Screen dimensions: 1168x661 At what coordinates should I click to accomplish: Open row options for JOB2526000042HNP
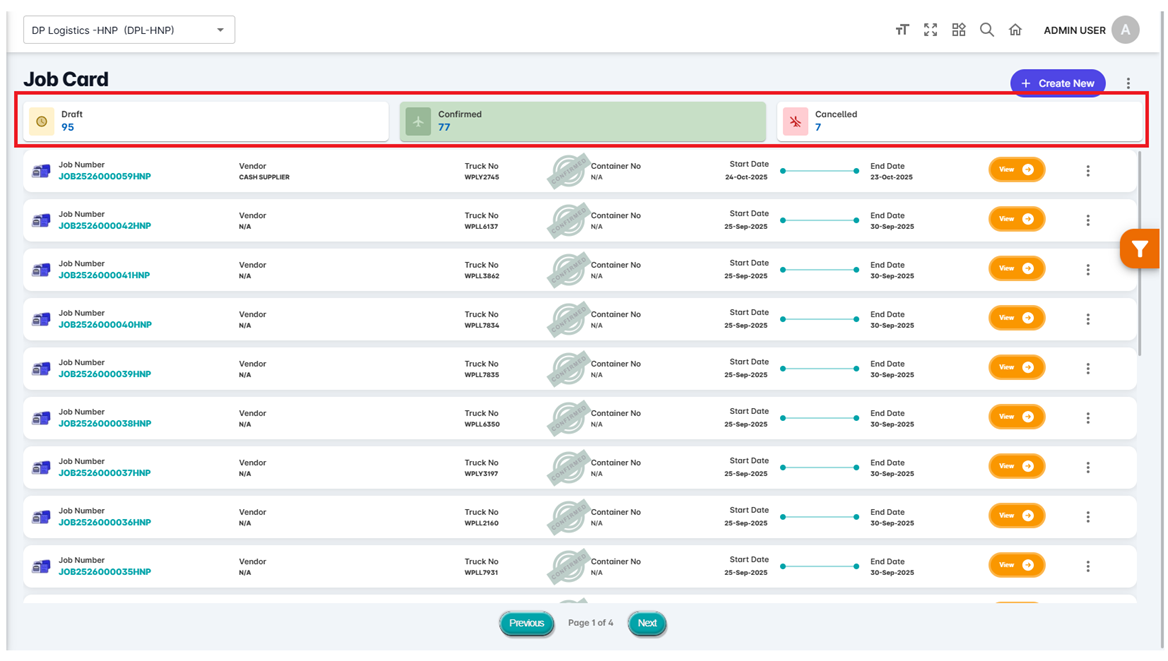tap(1088, 220)
